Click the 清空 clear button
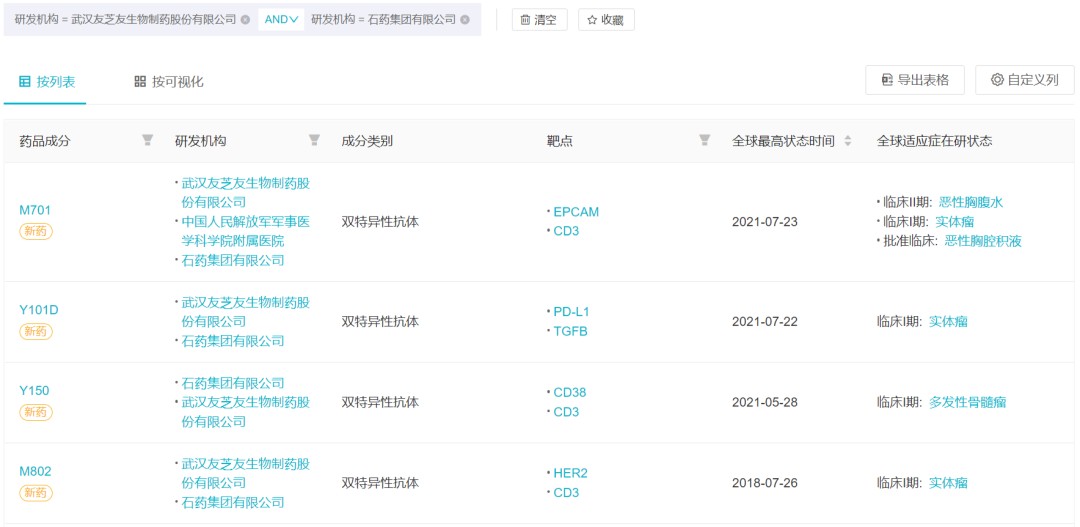Image resolution: width=1080 pixels, height=527 pixels. tap(539, 20)
